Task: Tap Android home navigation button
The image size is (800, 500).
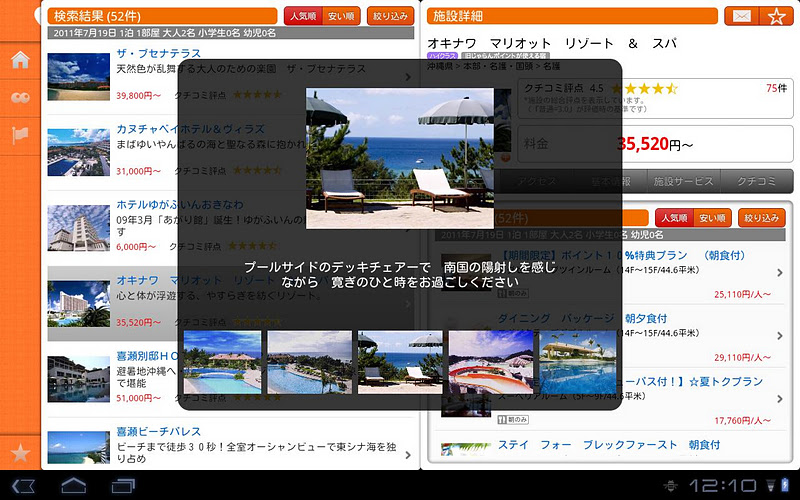Action: pos(73,486)
